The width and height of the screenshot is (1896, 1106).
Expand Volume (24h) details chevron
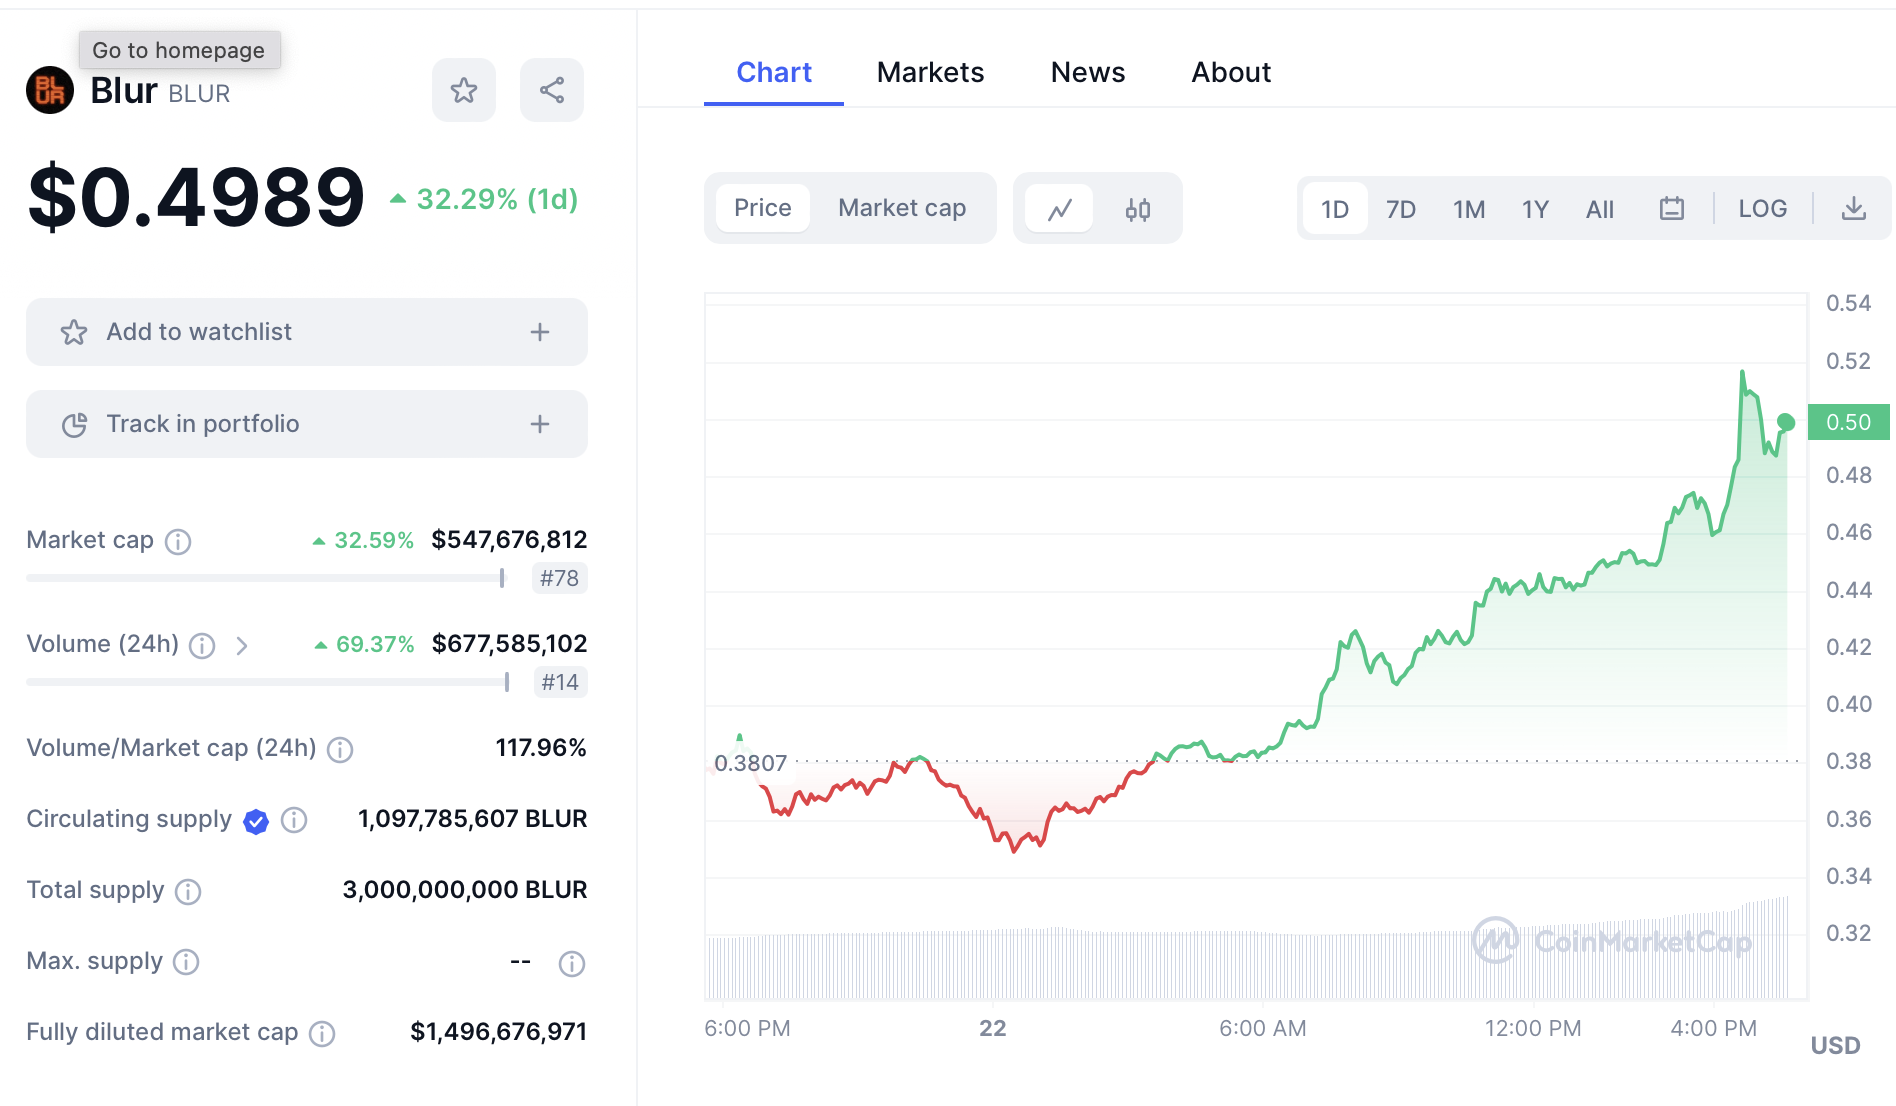click(242, 646)
